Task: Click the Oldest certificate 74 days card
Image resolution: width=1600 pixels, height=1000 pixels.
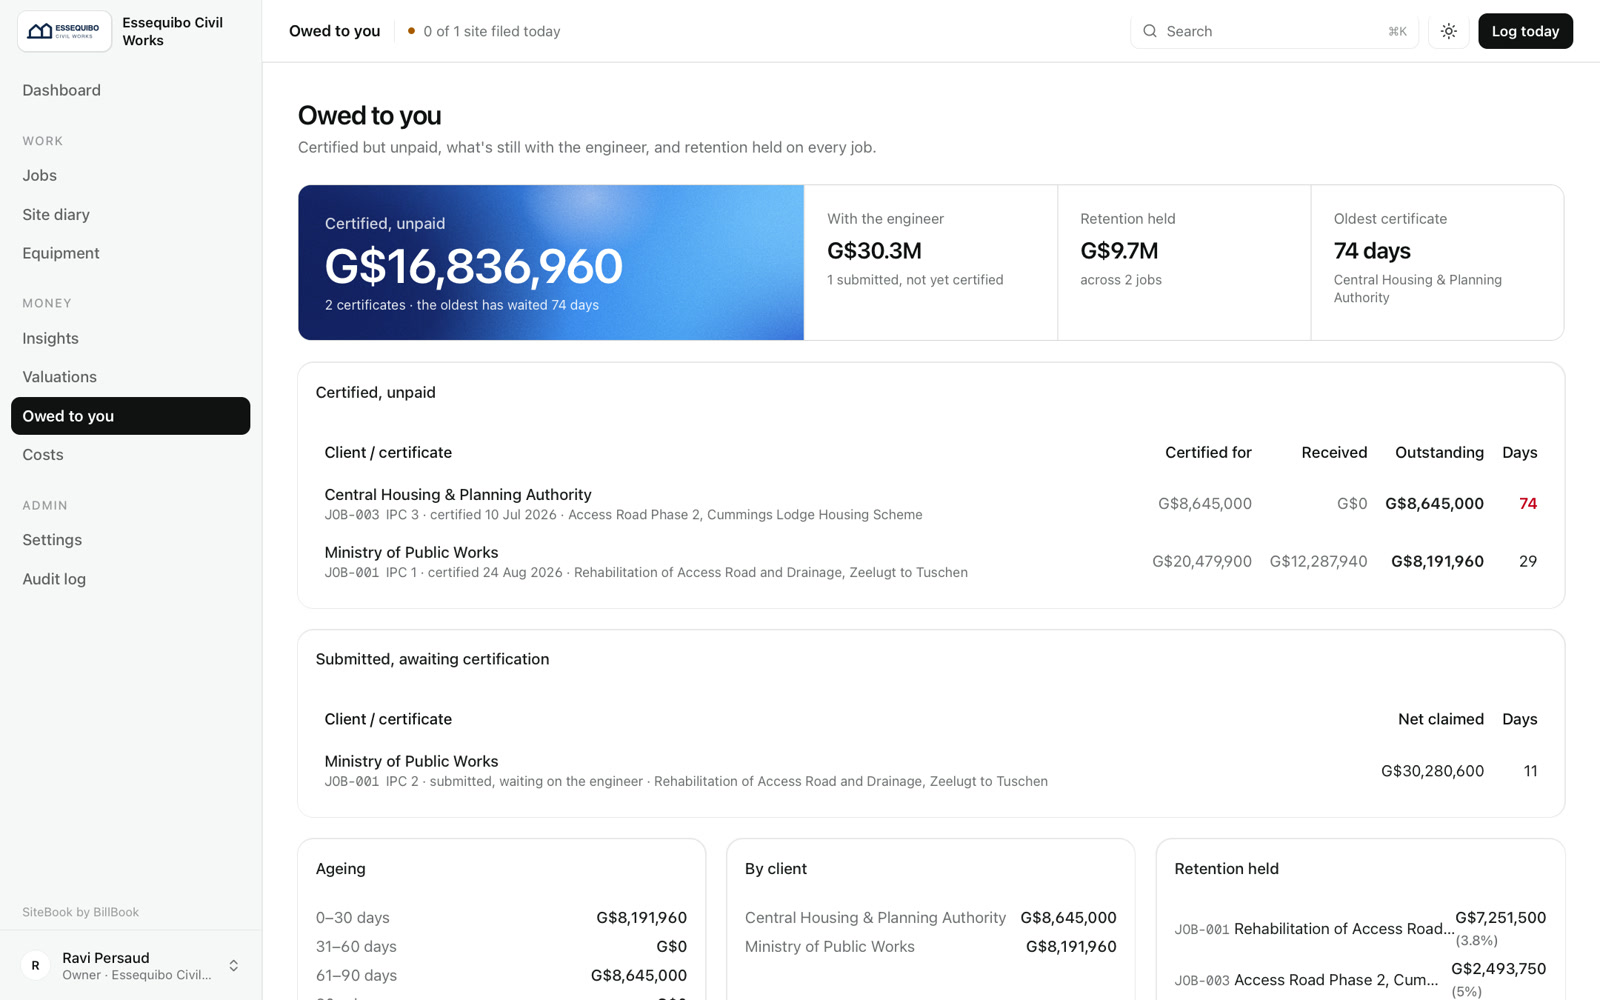Action: pyautogui.click(x=1437, y=262)
